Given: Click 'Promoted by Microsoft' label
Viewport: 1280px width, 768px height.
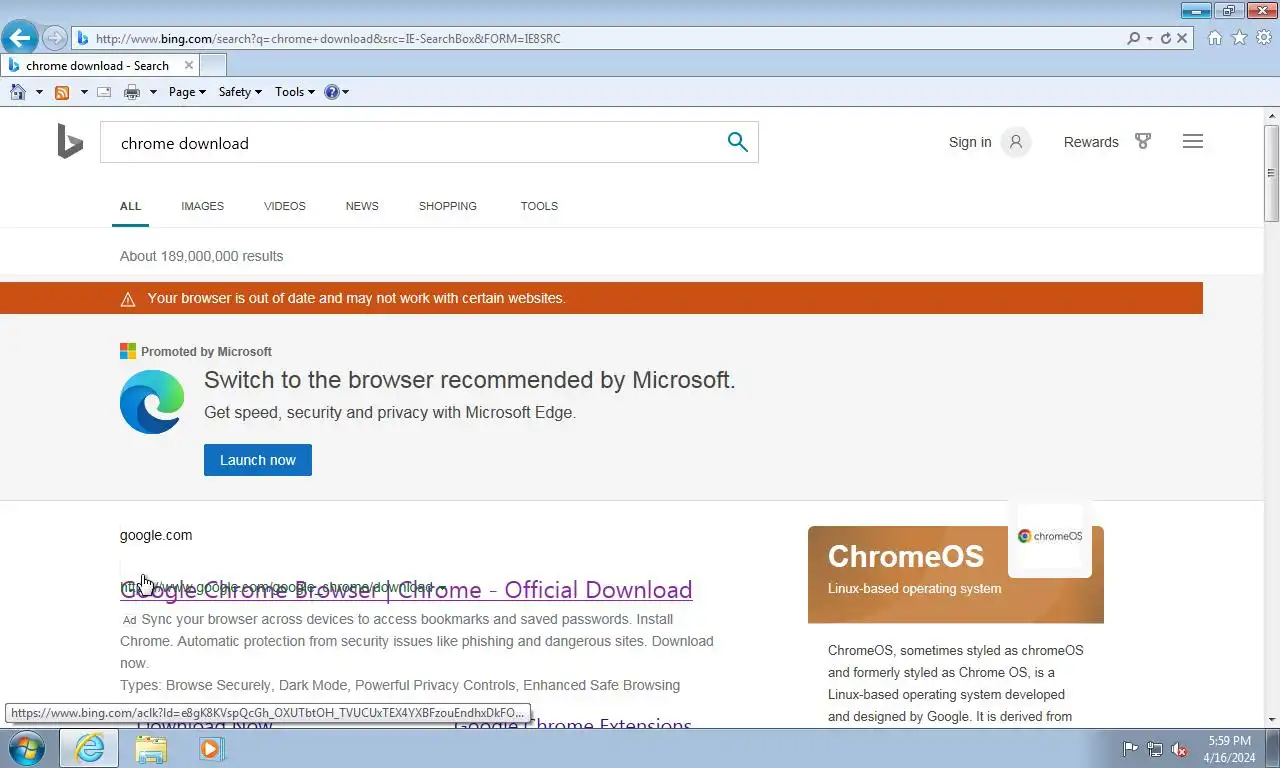Looking at the screenshot, I should [x=206, y=352].
